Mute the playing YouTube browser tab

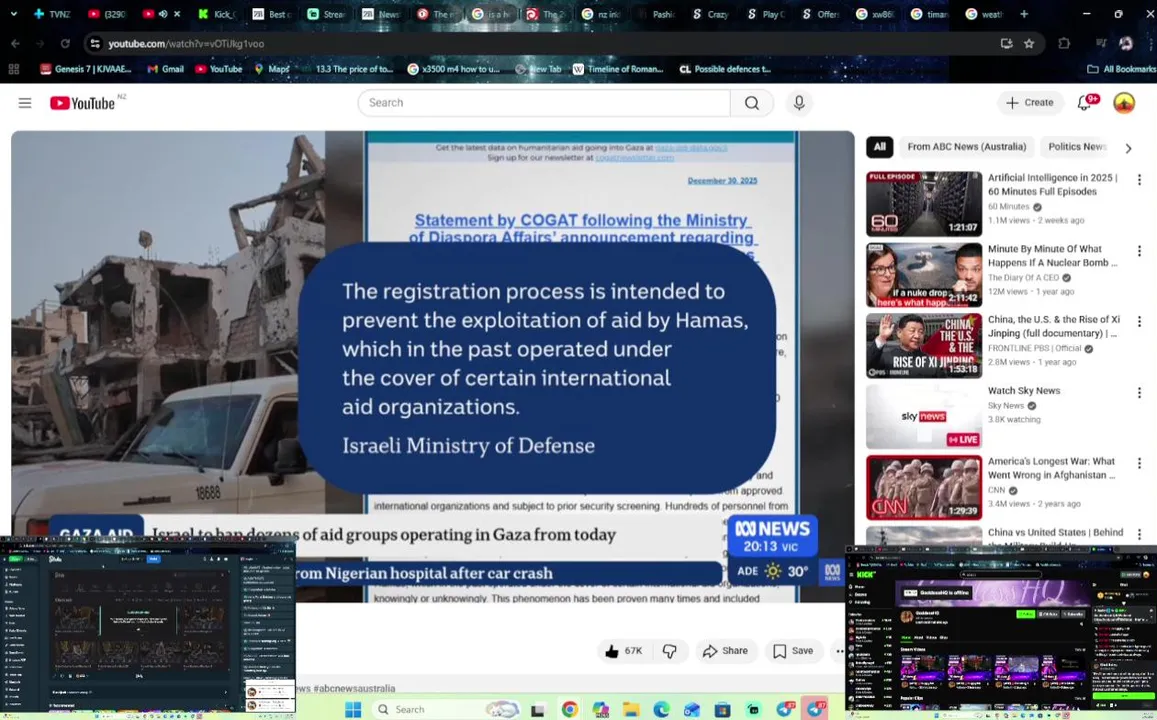click(x=163, y=14)
